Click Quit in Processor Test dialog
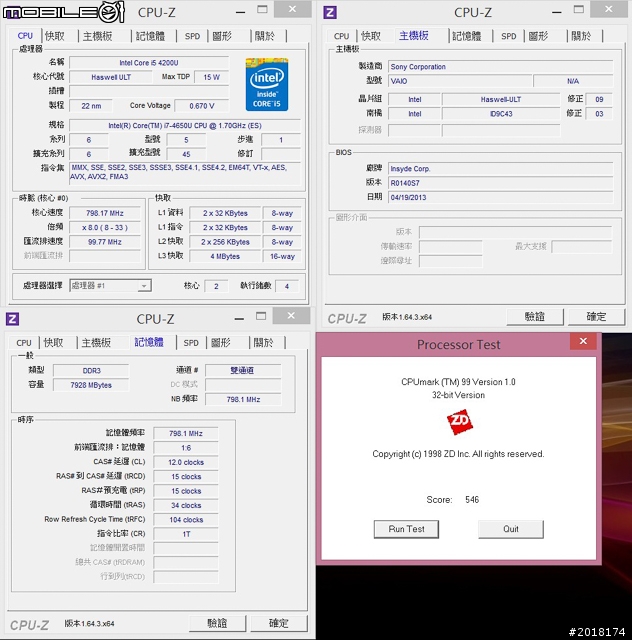 click(x=511, y=529)
